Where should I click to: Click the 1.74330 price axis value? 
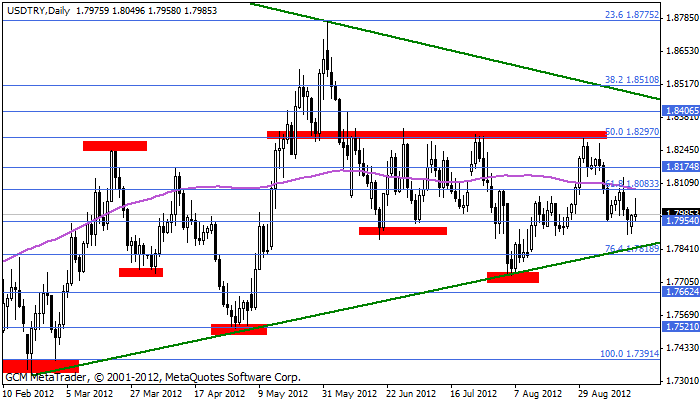pyautogui.click(x=682, y=347)
